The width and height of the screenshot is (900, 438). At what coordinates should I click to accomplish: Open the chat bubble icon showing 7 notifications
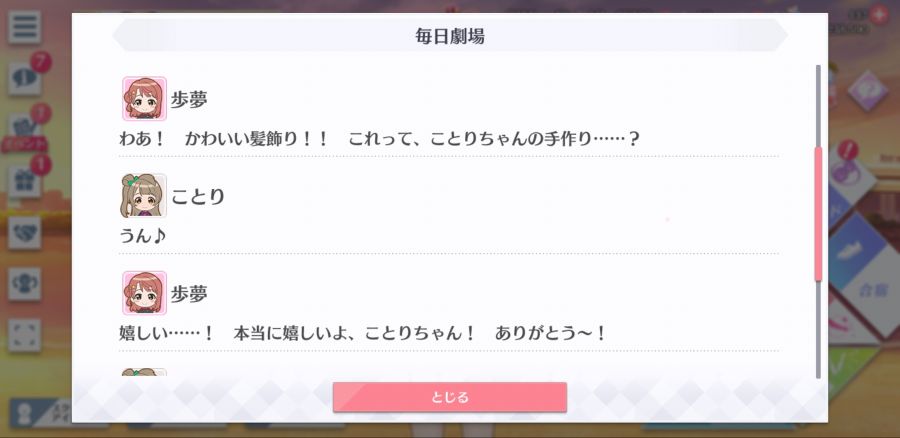(x=25, y=79)
